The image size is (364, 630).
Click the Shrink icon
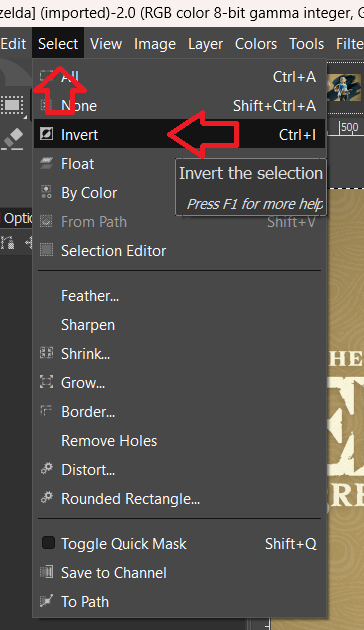coord(47,353)
